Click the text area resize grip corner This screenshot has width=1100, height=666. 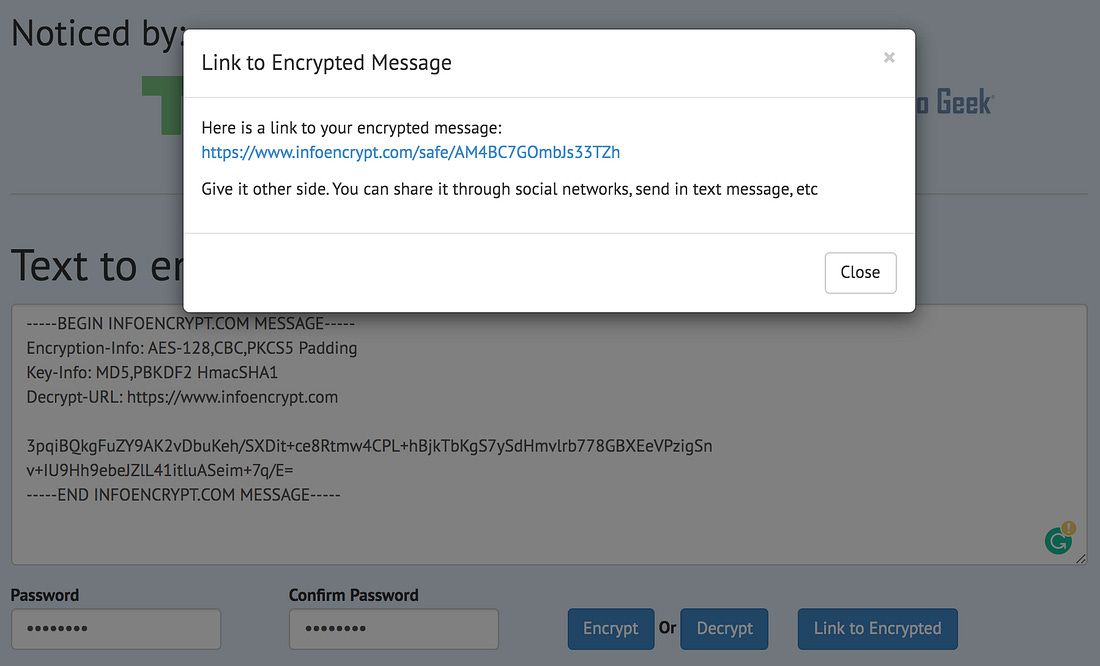point(1080,559)
